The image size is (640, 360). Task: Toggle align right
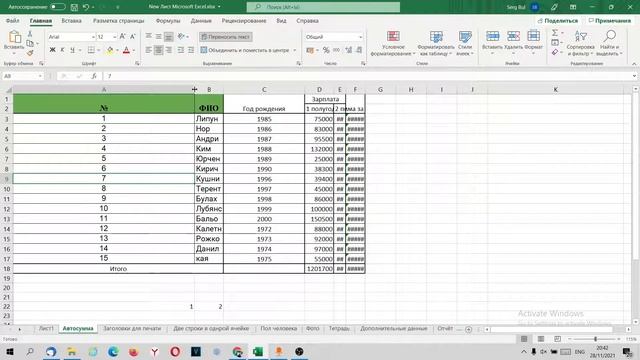coord(168,50)
